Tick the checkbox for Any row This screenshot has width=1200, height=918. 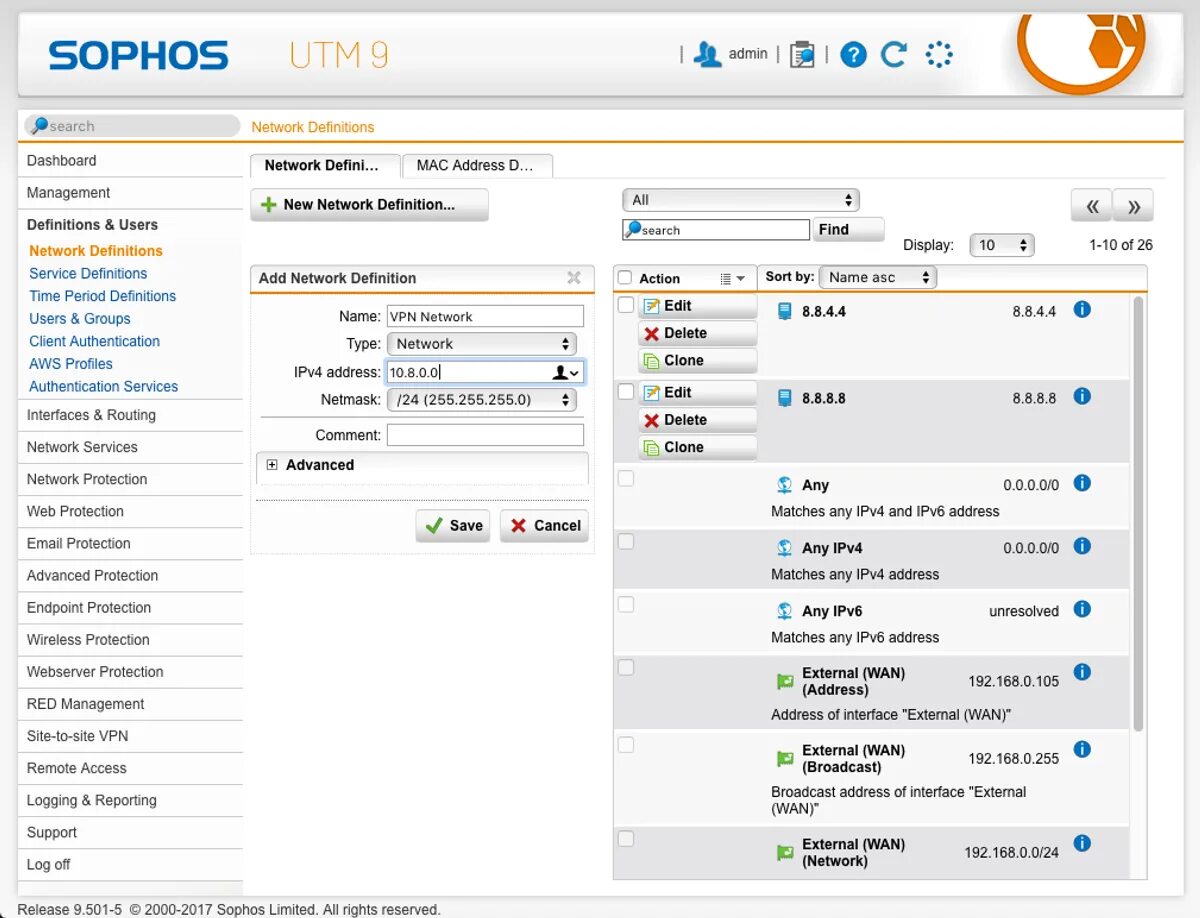626,478
